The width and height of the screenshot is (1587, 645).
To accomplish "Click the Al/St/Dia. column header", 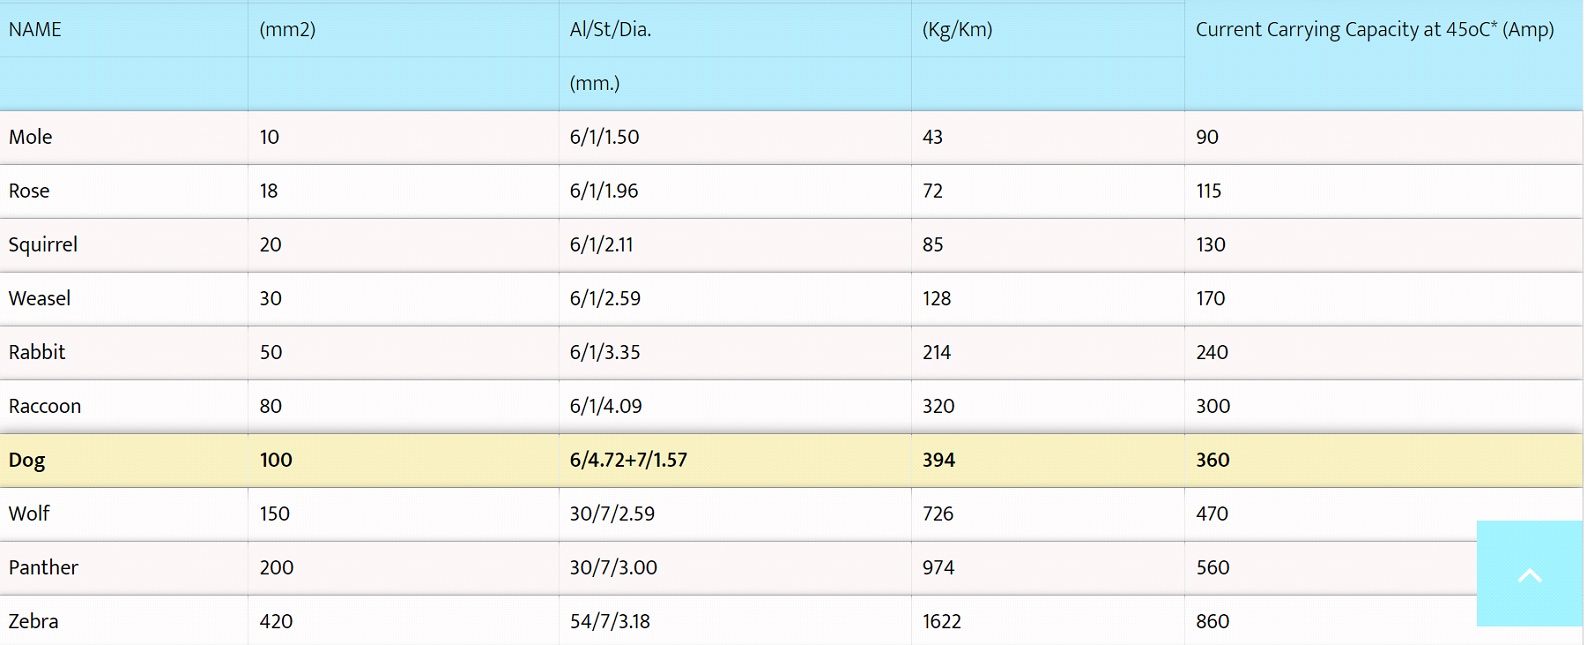I will pos(610,30).
